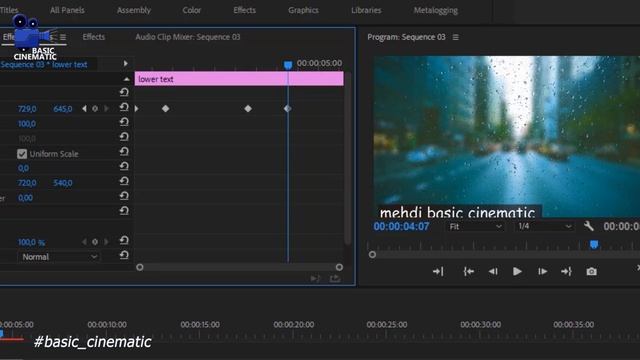Reset the 100,0 % opacity row
Screen dimensions: 640x360
point(124,241)
